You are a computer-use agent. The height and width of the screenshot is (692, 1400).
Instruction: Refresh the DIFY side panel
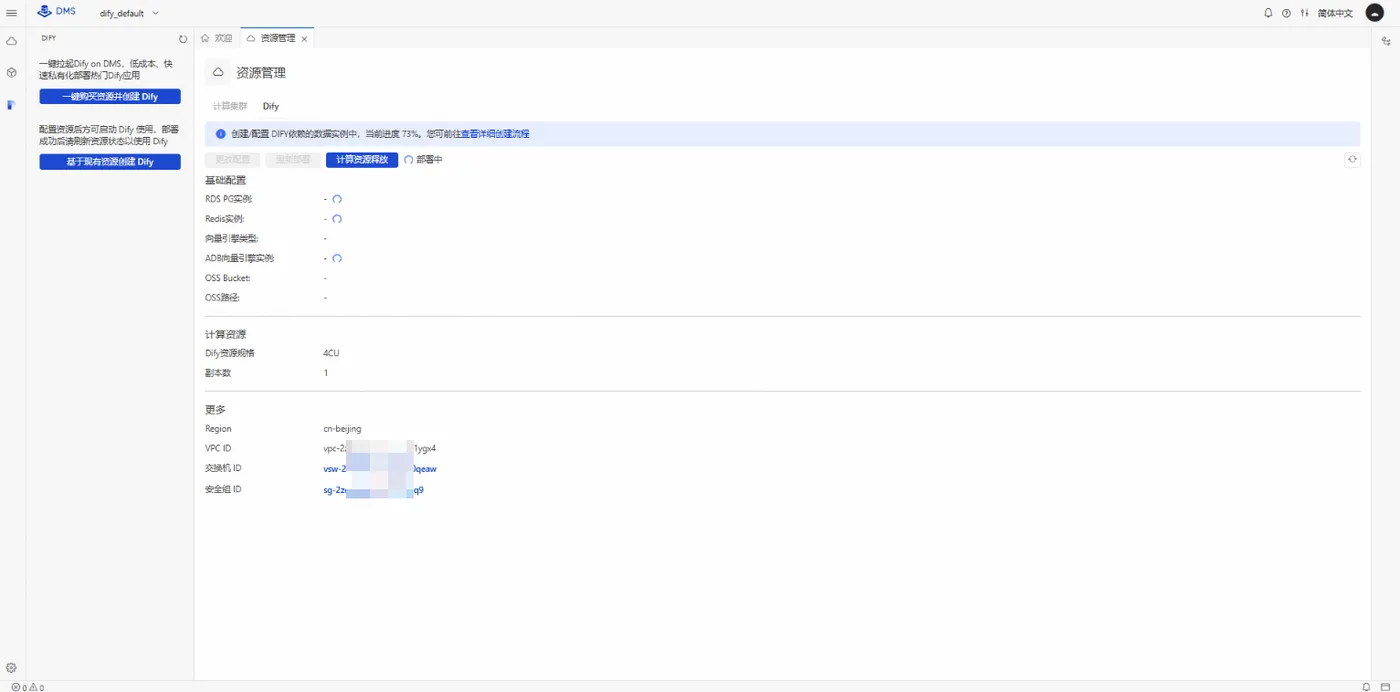183,39
